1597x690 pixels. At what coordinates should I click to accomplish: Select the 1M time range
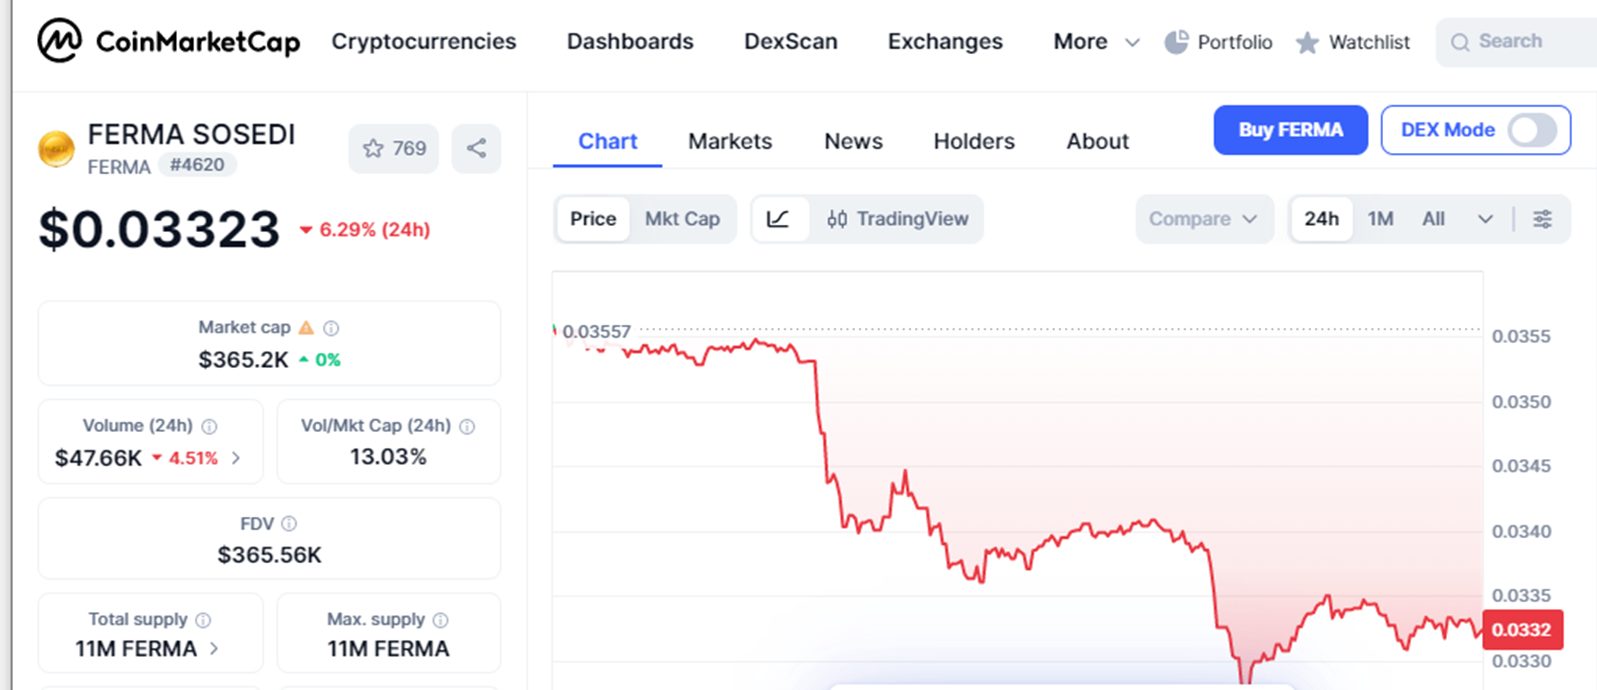(1380, 219)
